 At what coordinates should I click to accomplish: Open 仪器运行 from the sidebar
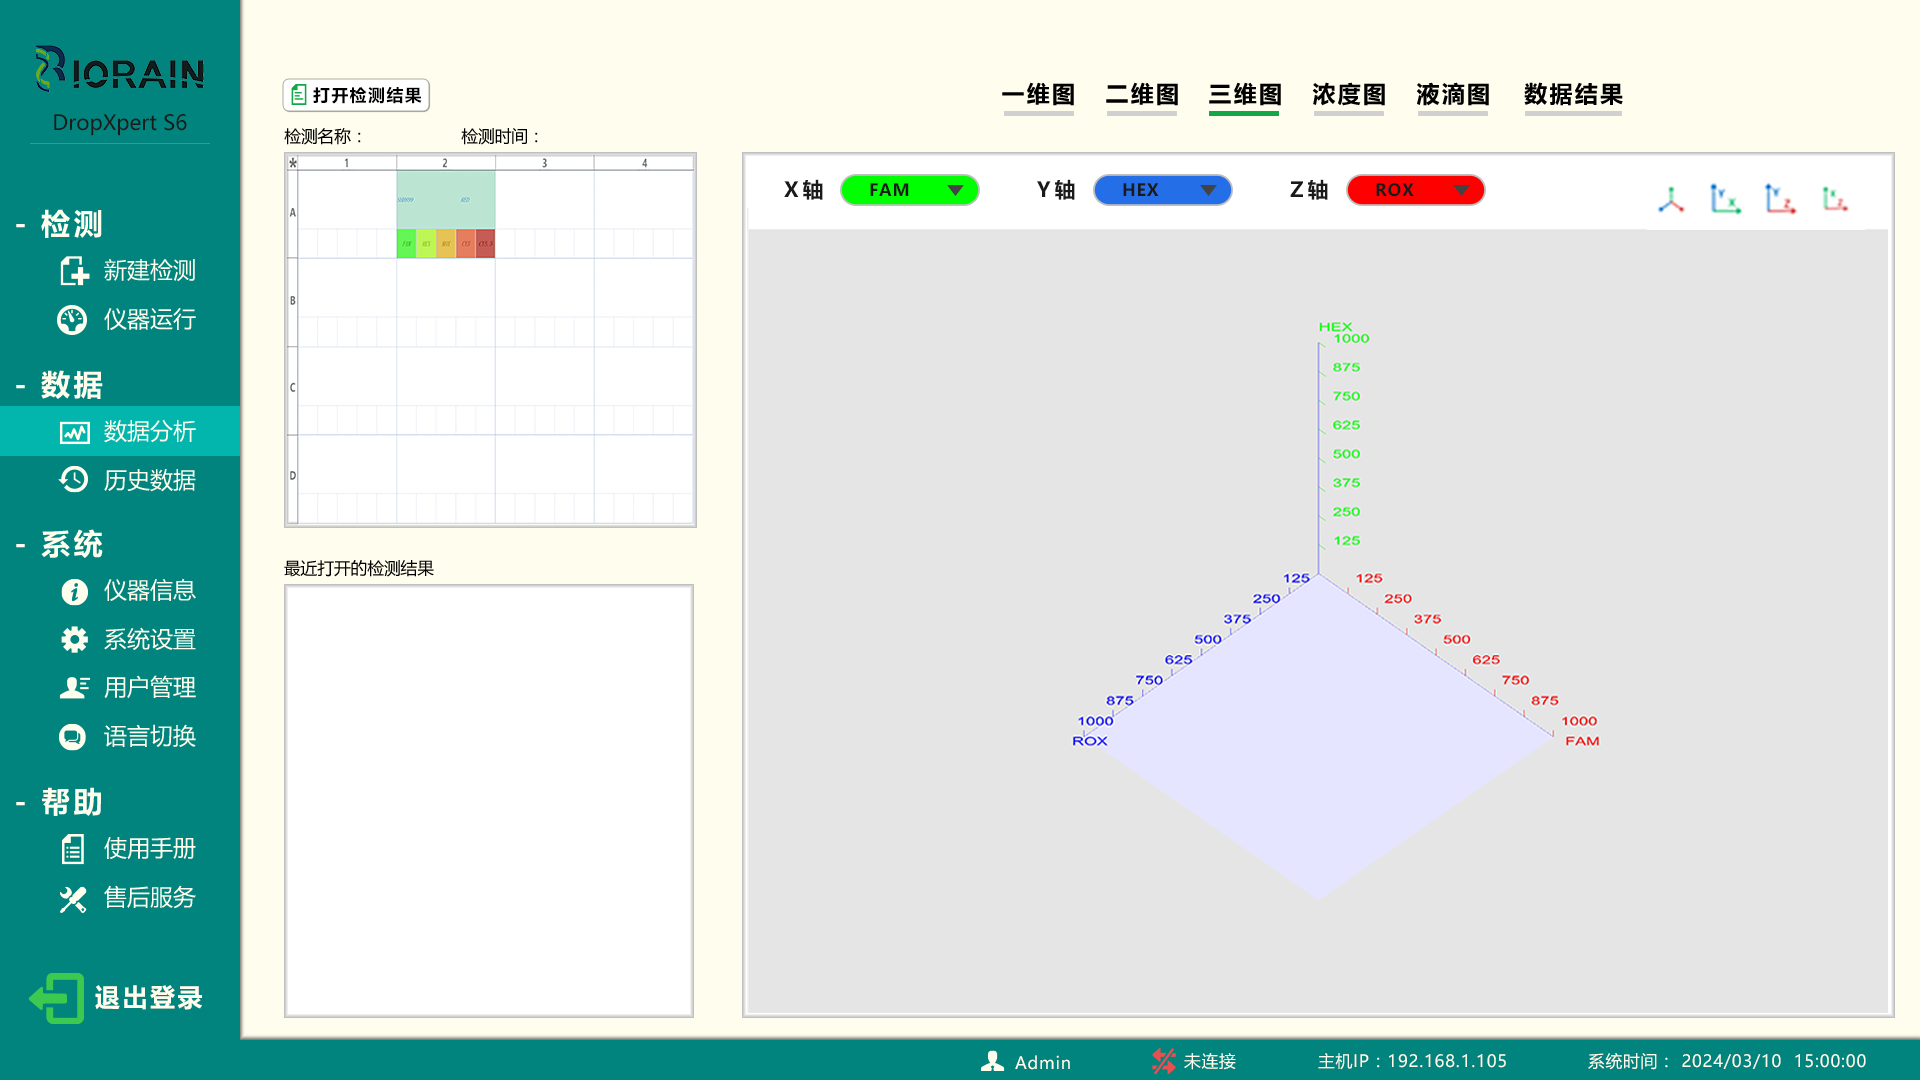point(72,319)
